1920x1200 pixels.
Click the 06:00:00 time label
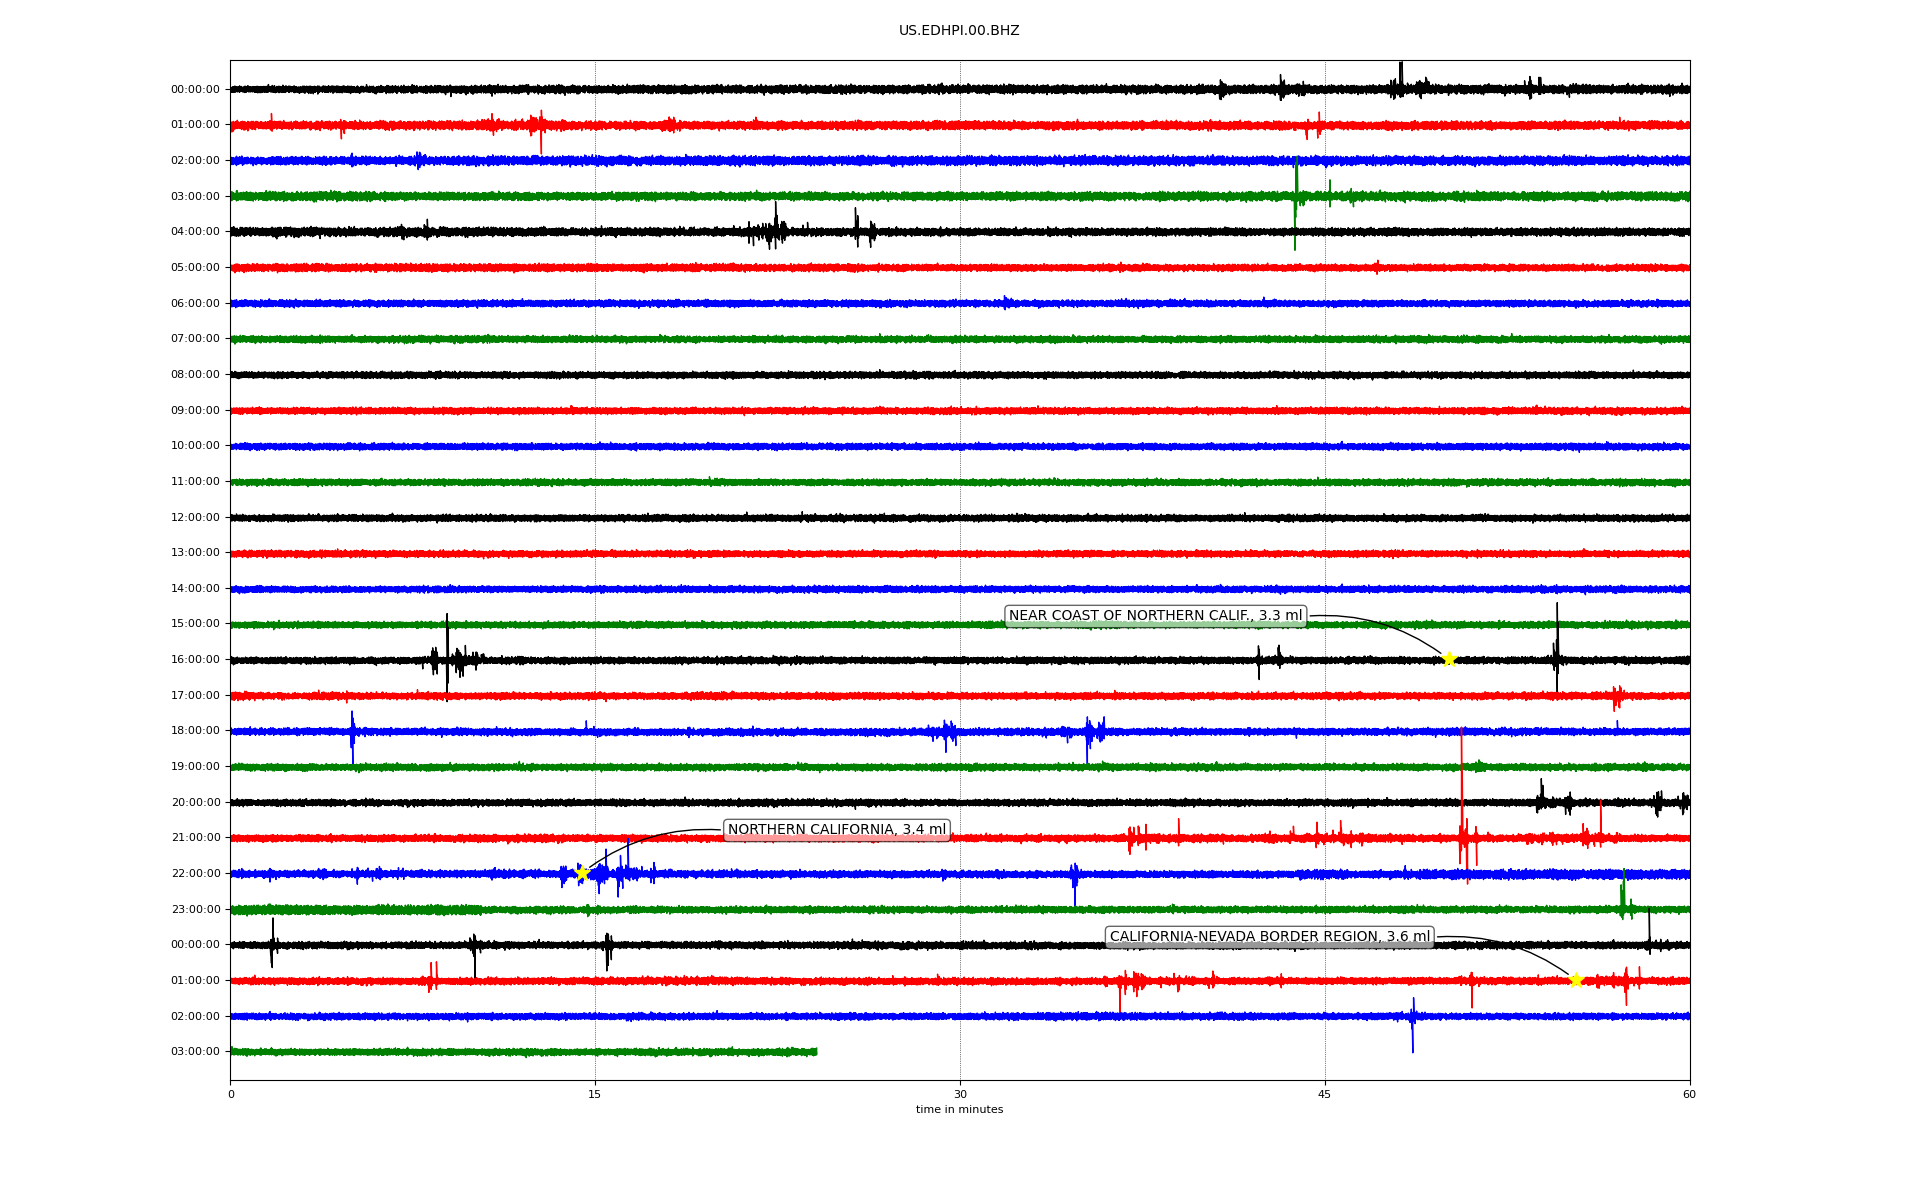195,304
